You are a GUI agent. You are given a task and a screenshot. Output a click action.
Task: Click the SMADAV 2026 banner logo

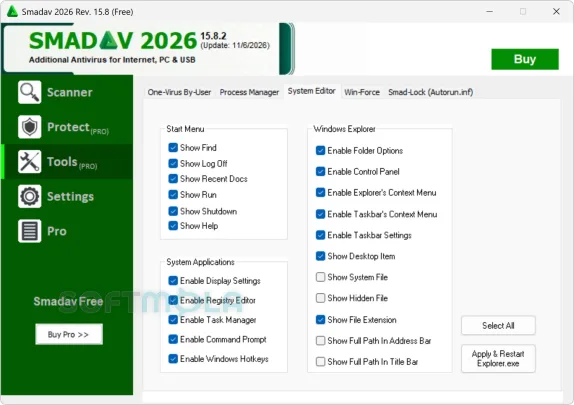click(x=113, y=40)
